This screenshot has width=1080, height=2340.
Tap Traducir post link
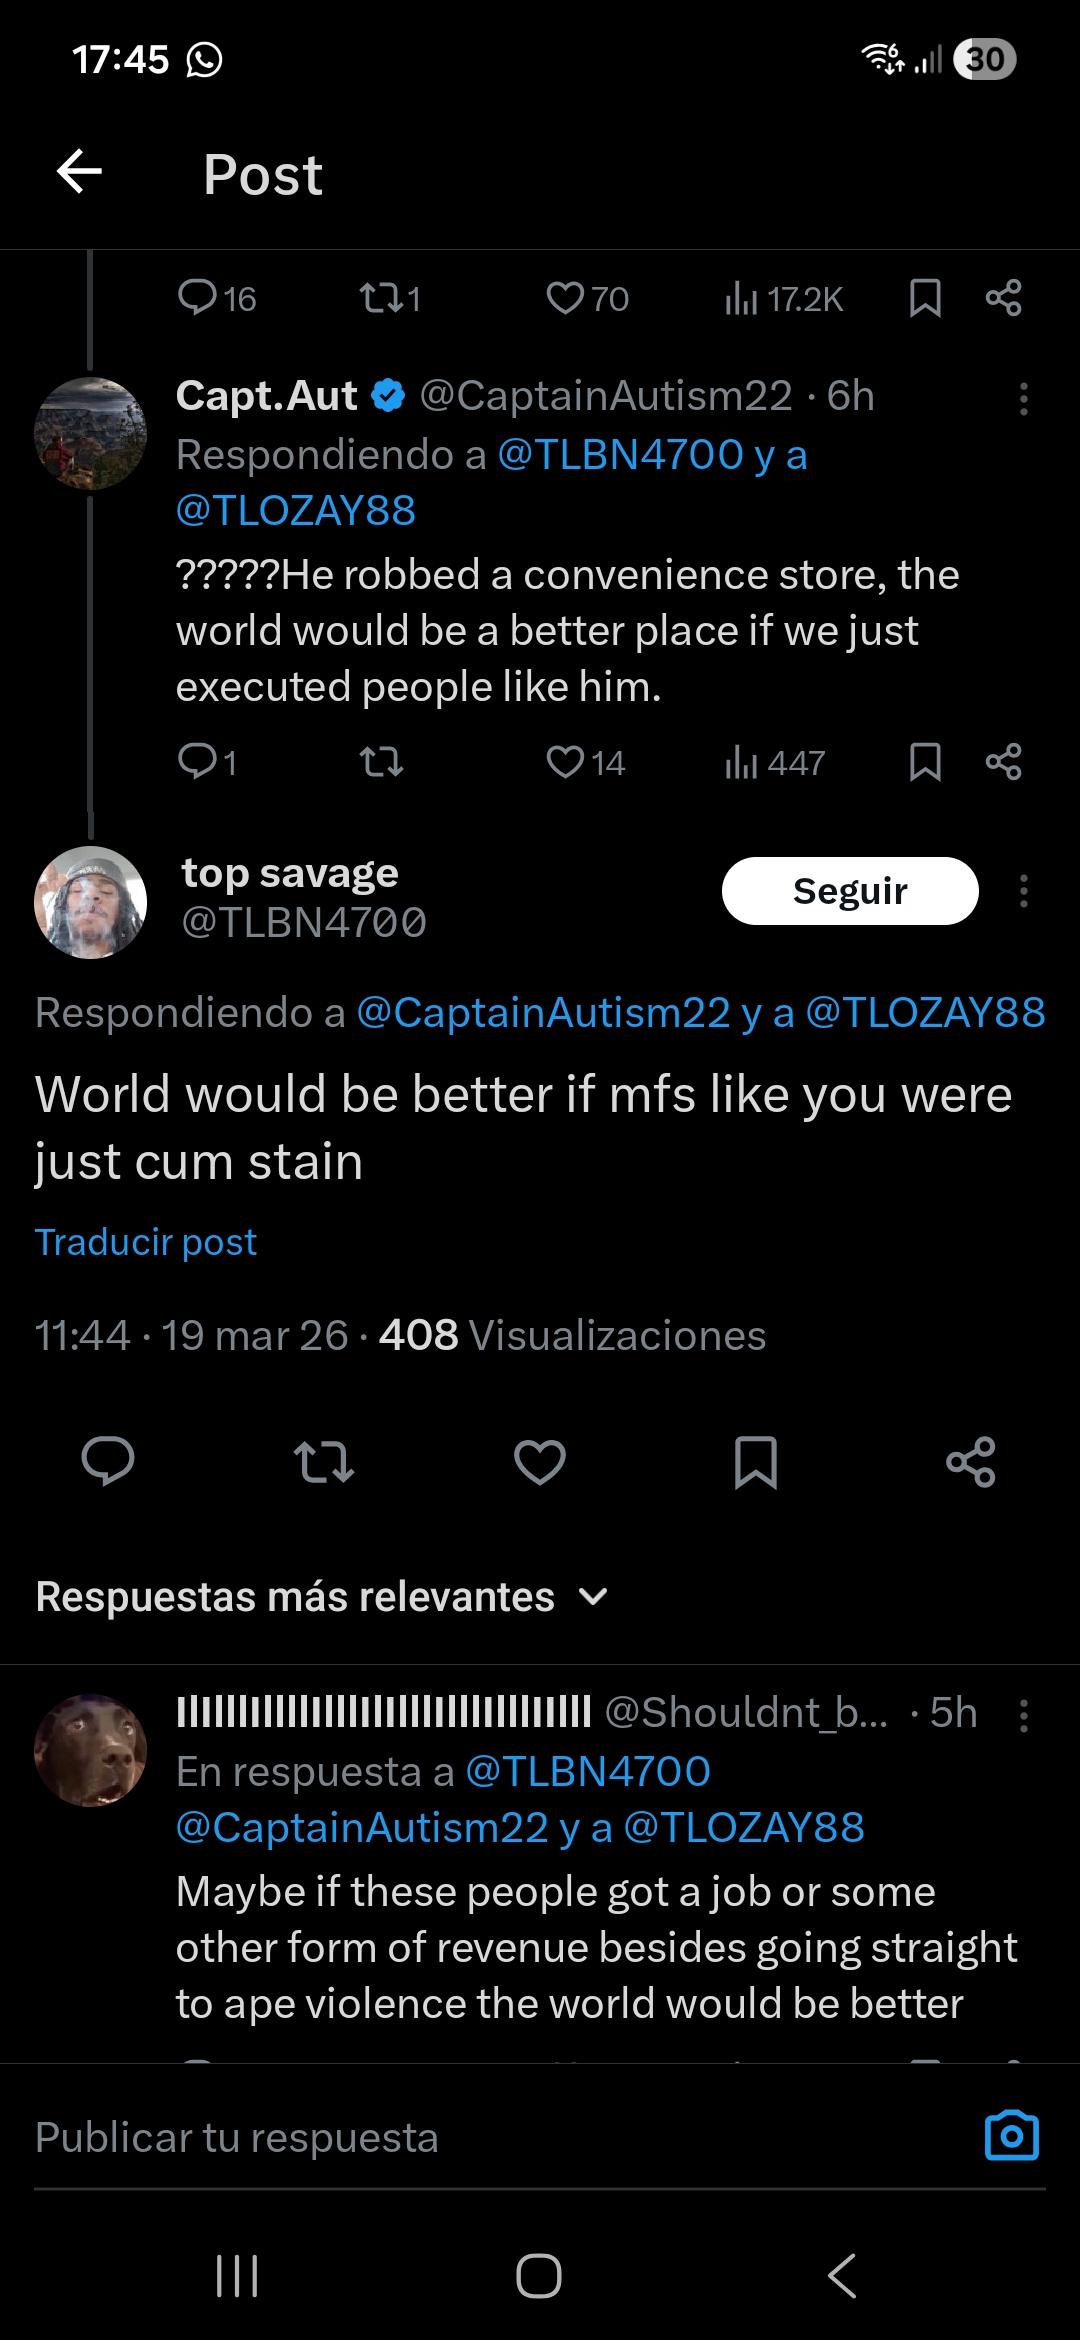[146, 1242]
